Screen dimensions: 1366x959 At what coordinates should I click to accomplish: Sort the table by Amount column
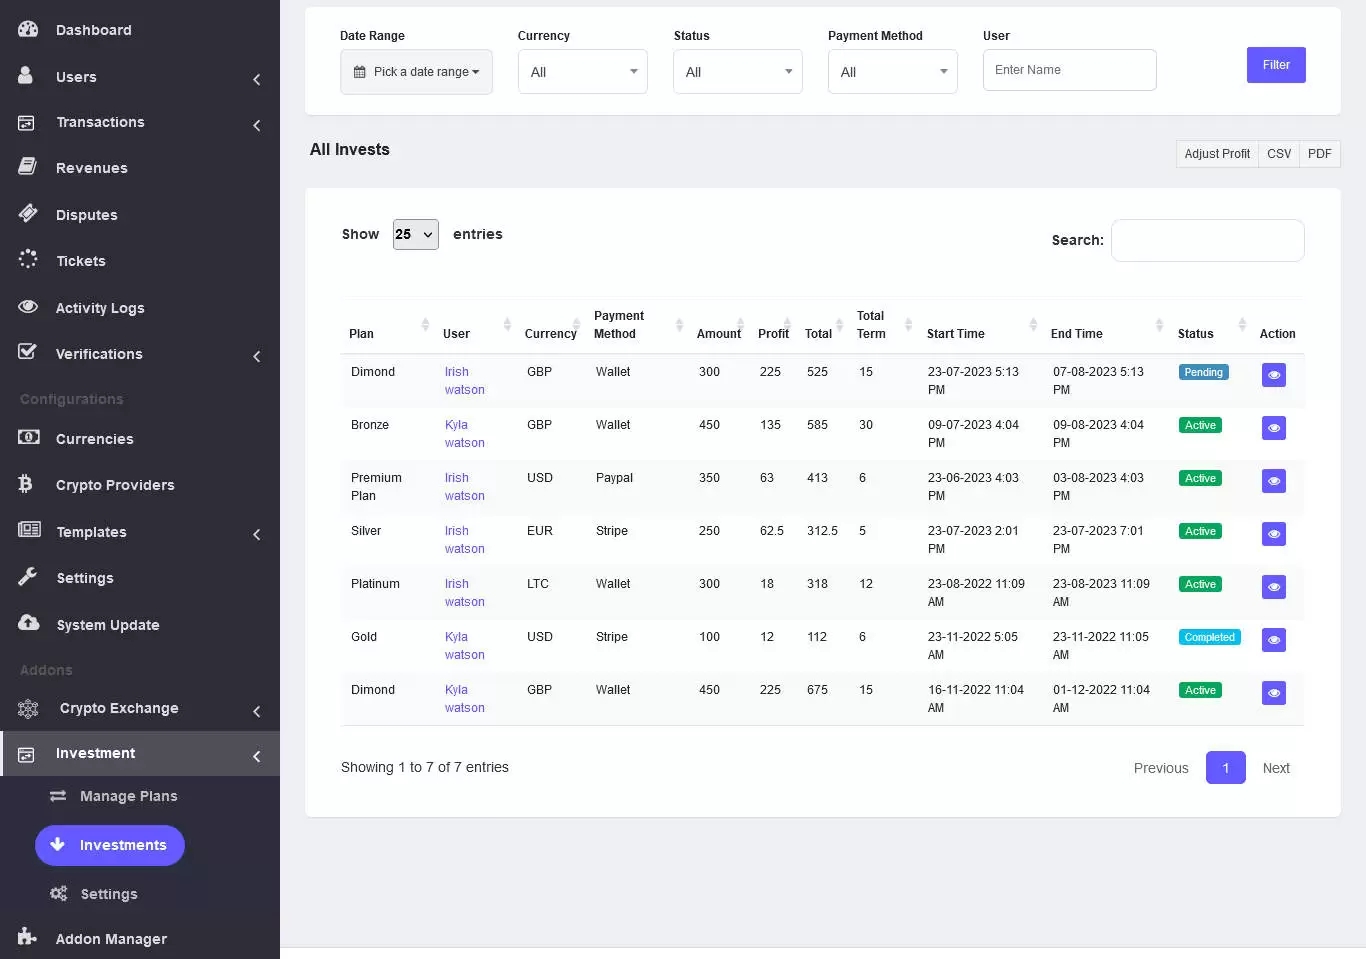click(720, 333)
